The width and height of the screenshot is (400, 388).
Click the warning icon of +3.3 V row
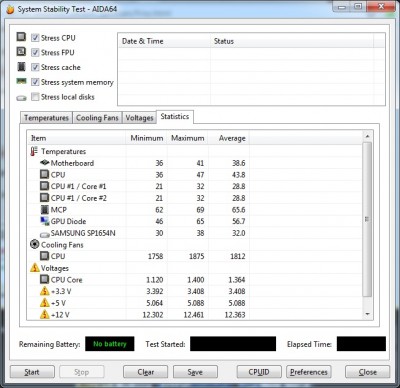tap(45, 291)
